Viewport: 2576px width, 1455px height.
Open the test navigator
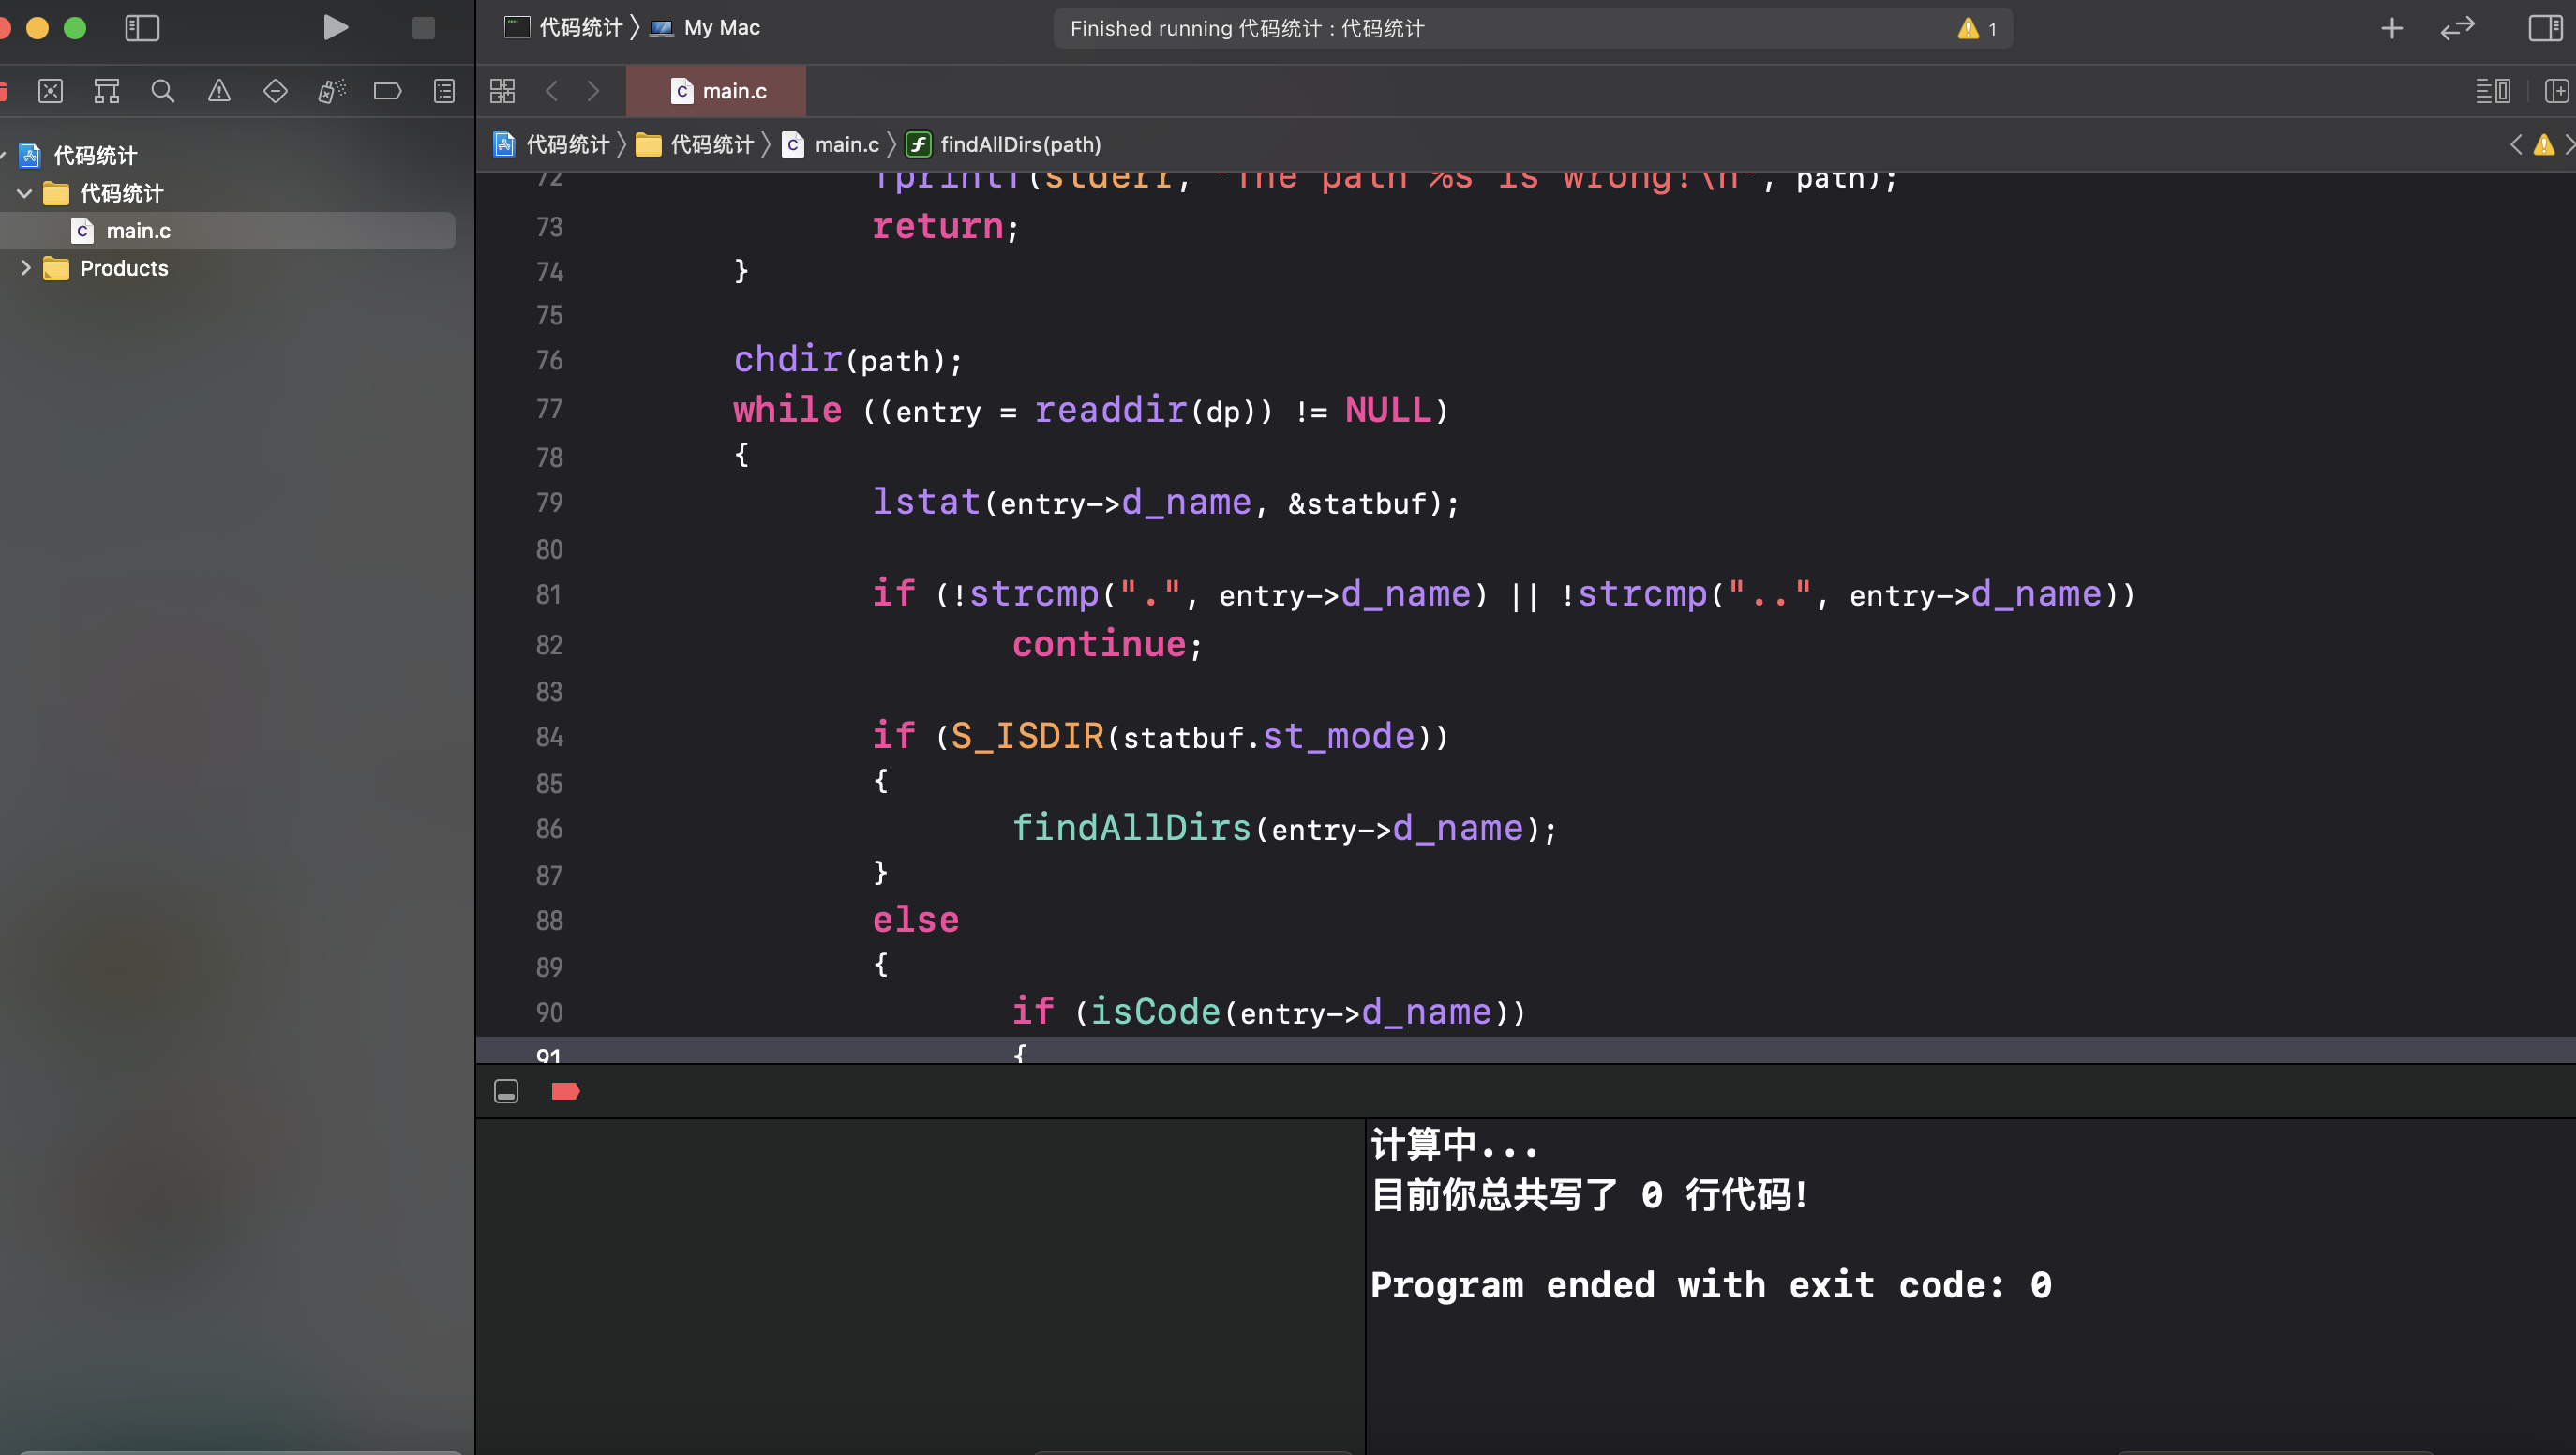[275, 91]
